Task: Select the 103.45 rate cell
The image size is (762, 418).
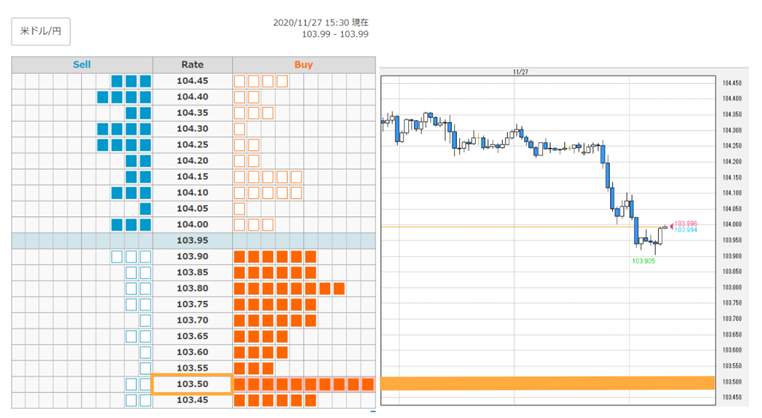Action: (x=192, y=400)
